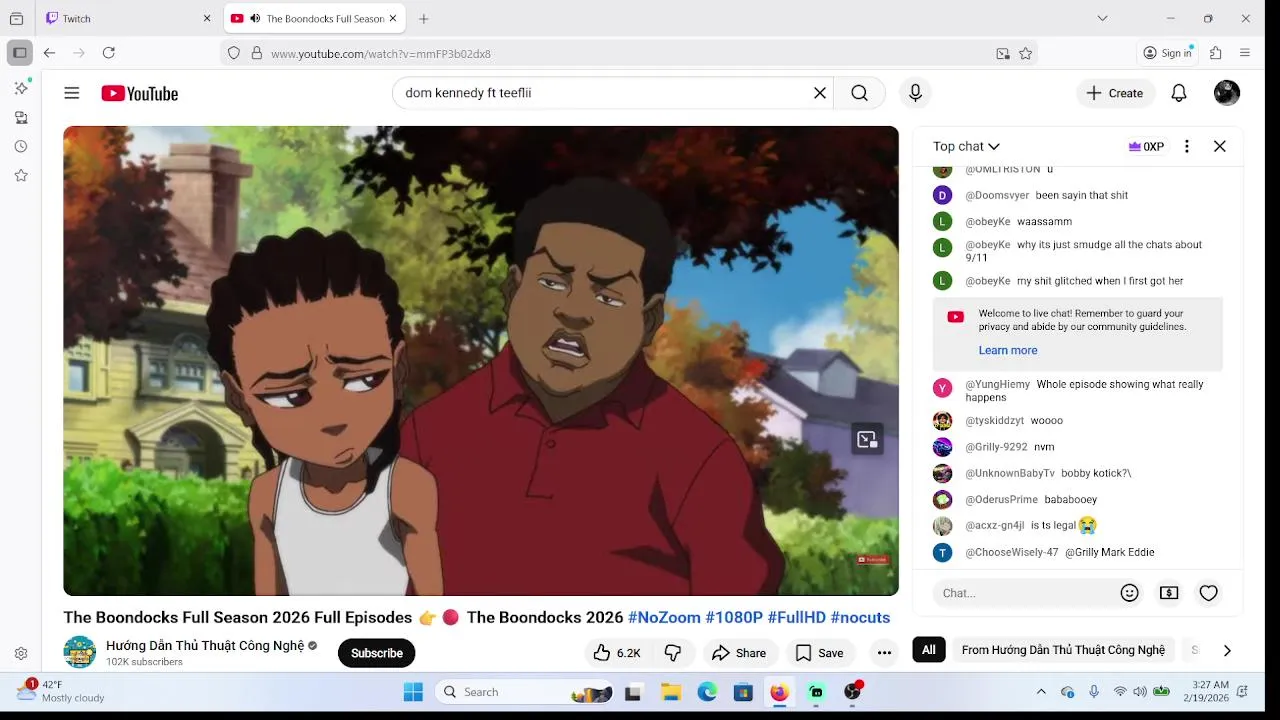The height and width of the screenshot is (720, 1280).
Task: Toggle the browser sidebar button
Action: pyautogui.click(x=20, y=53)
